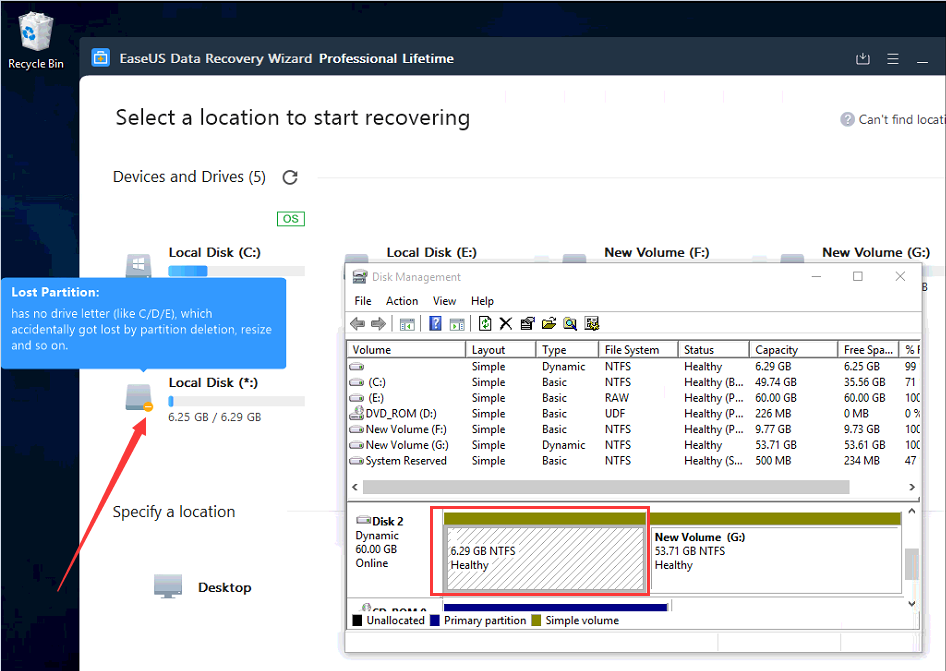The width and height of the screenshot is (946, 671).
Task: Click disk pane scroll down arrow
Action: (x=912, y=603)
